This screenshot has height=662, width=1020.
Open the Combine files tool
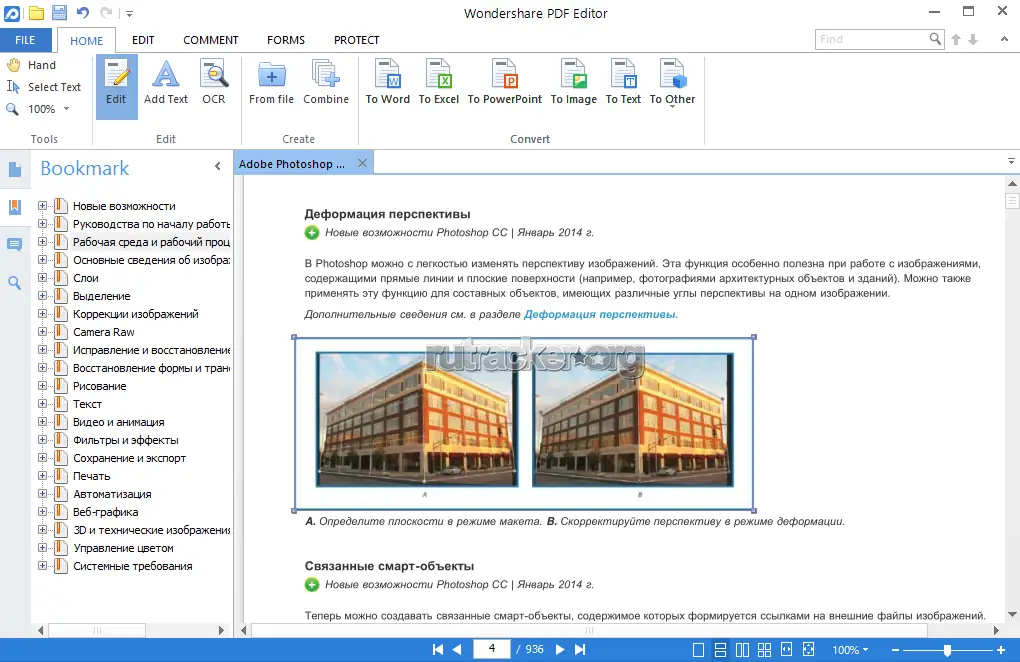326,83
